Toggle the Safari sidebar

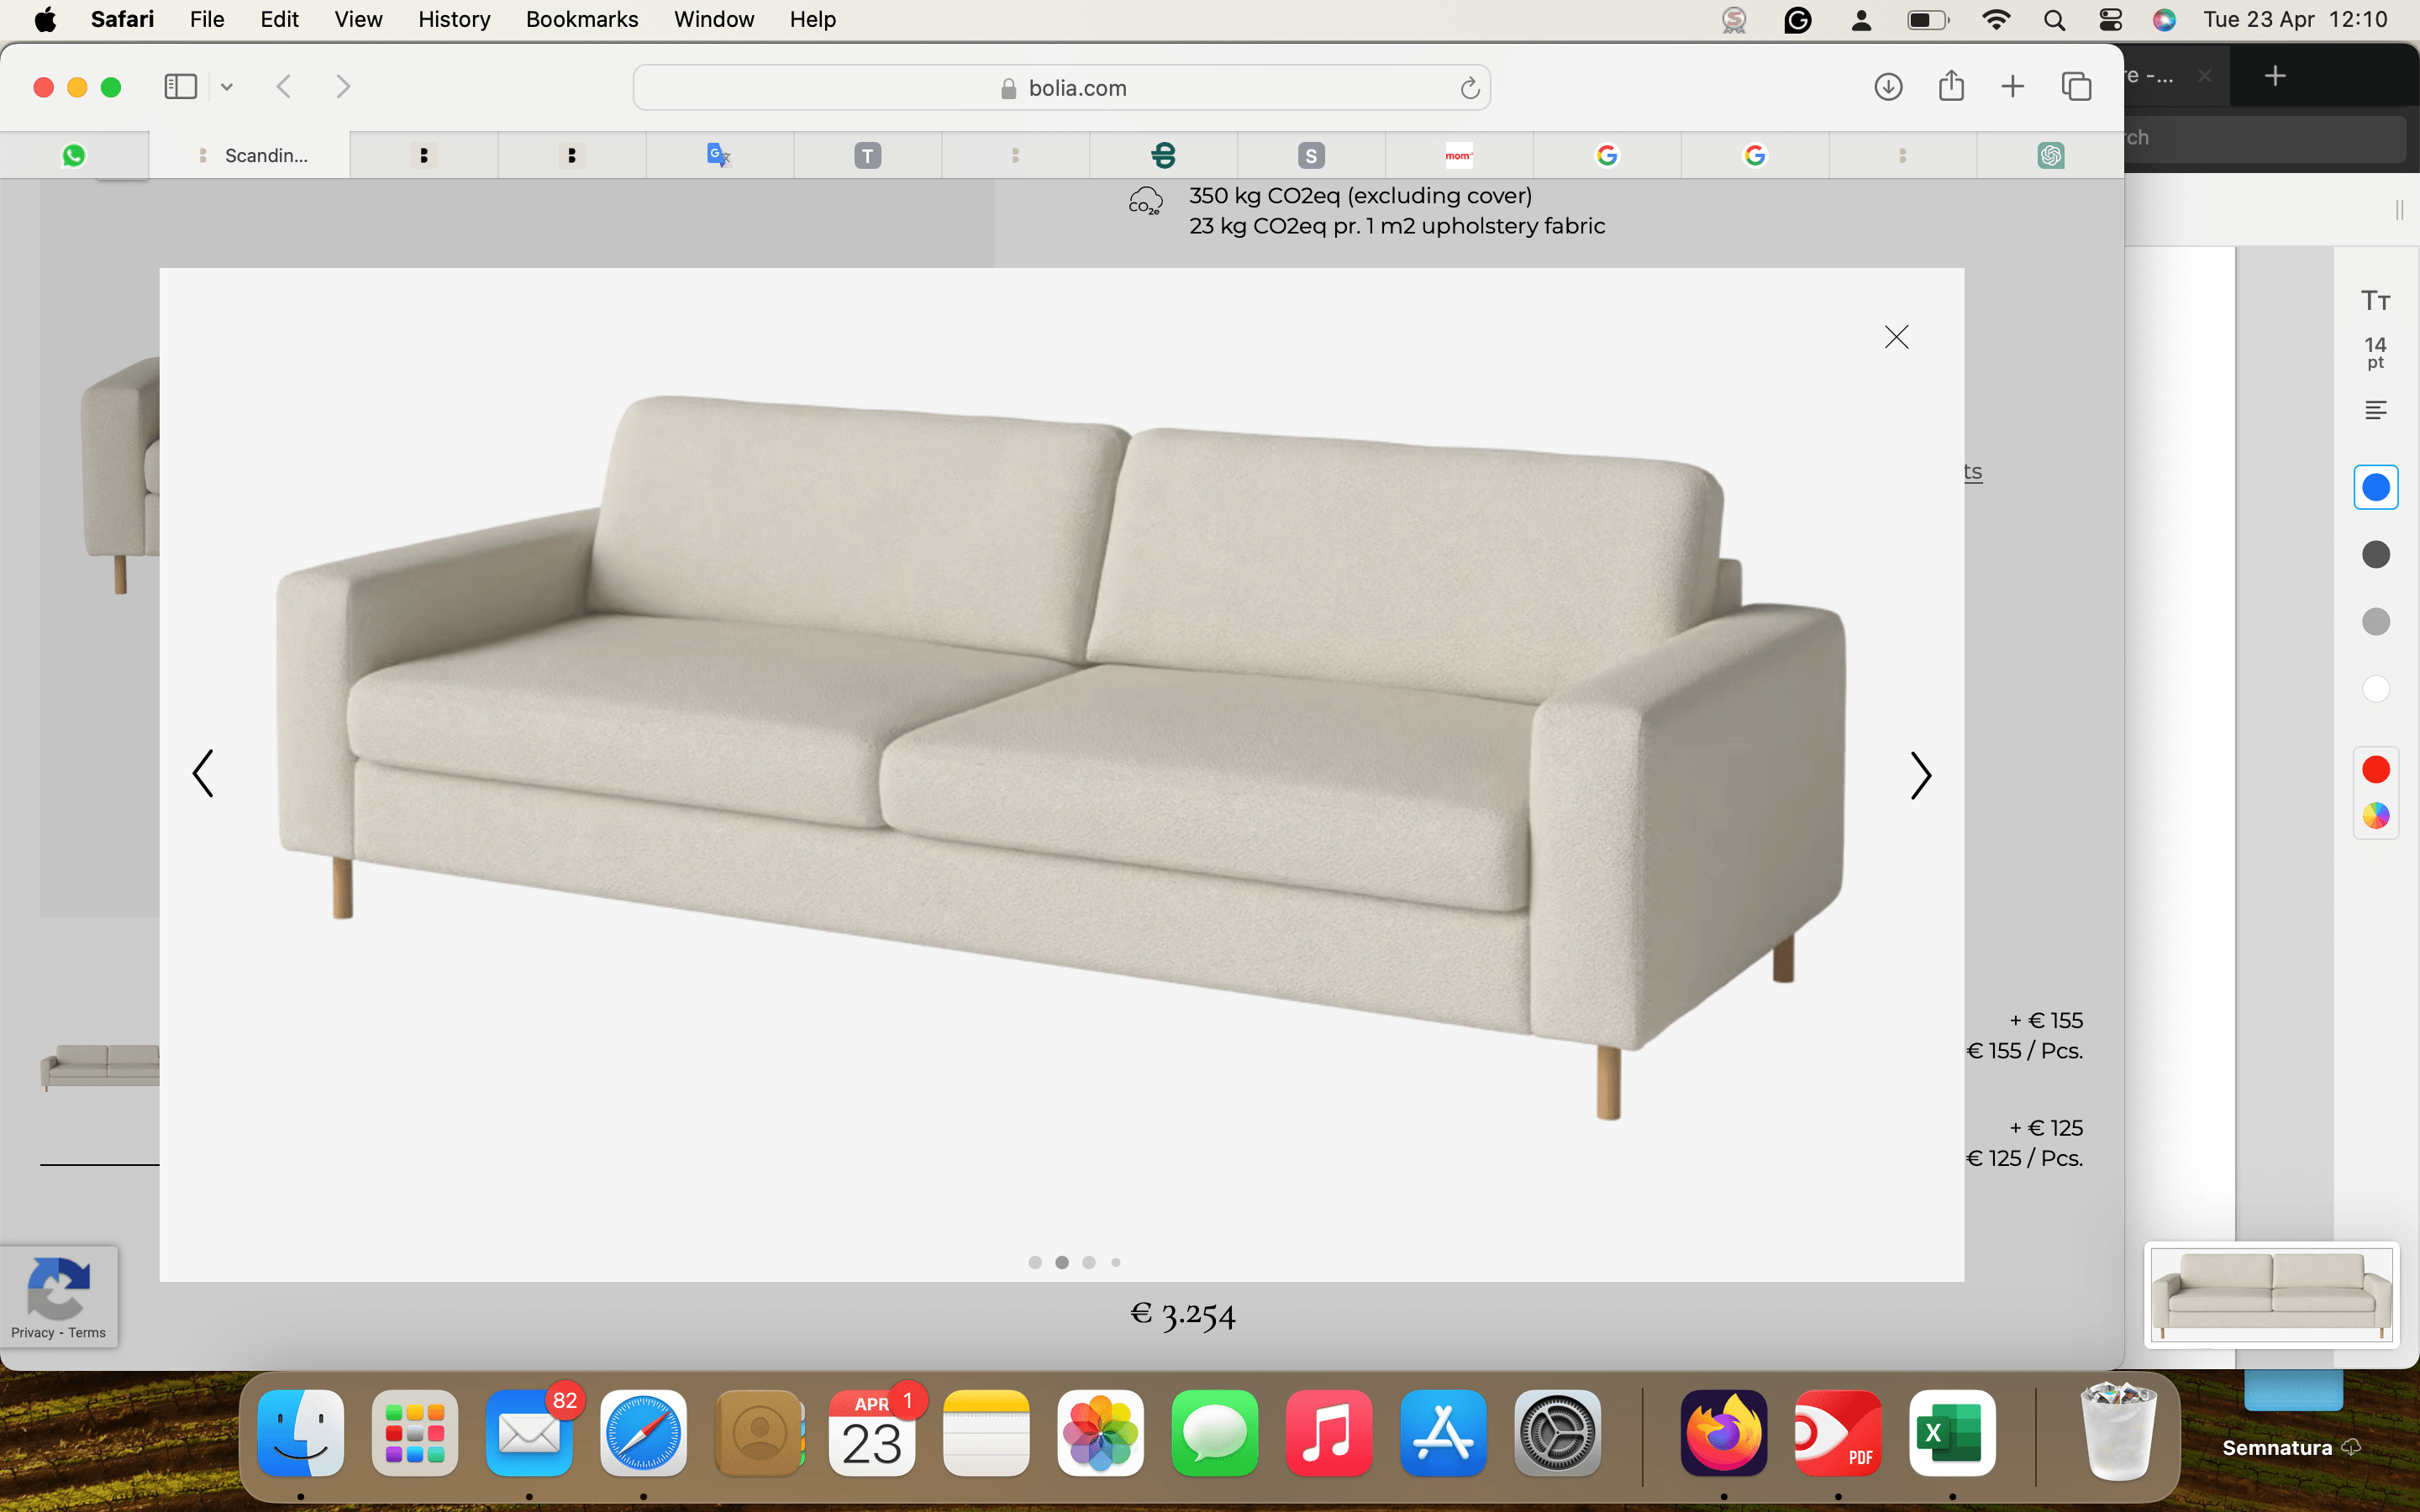pos(180,87)
